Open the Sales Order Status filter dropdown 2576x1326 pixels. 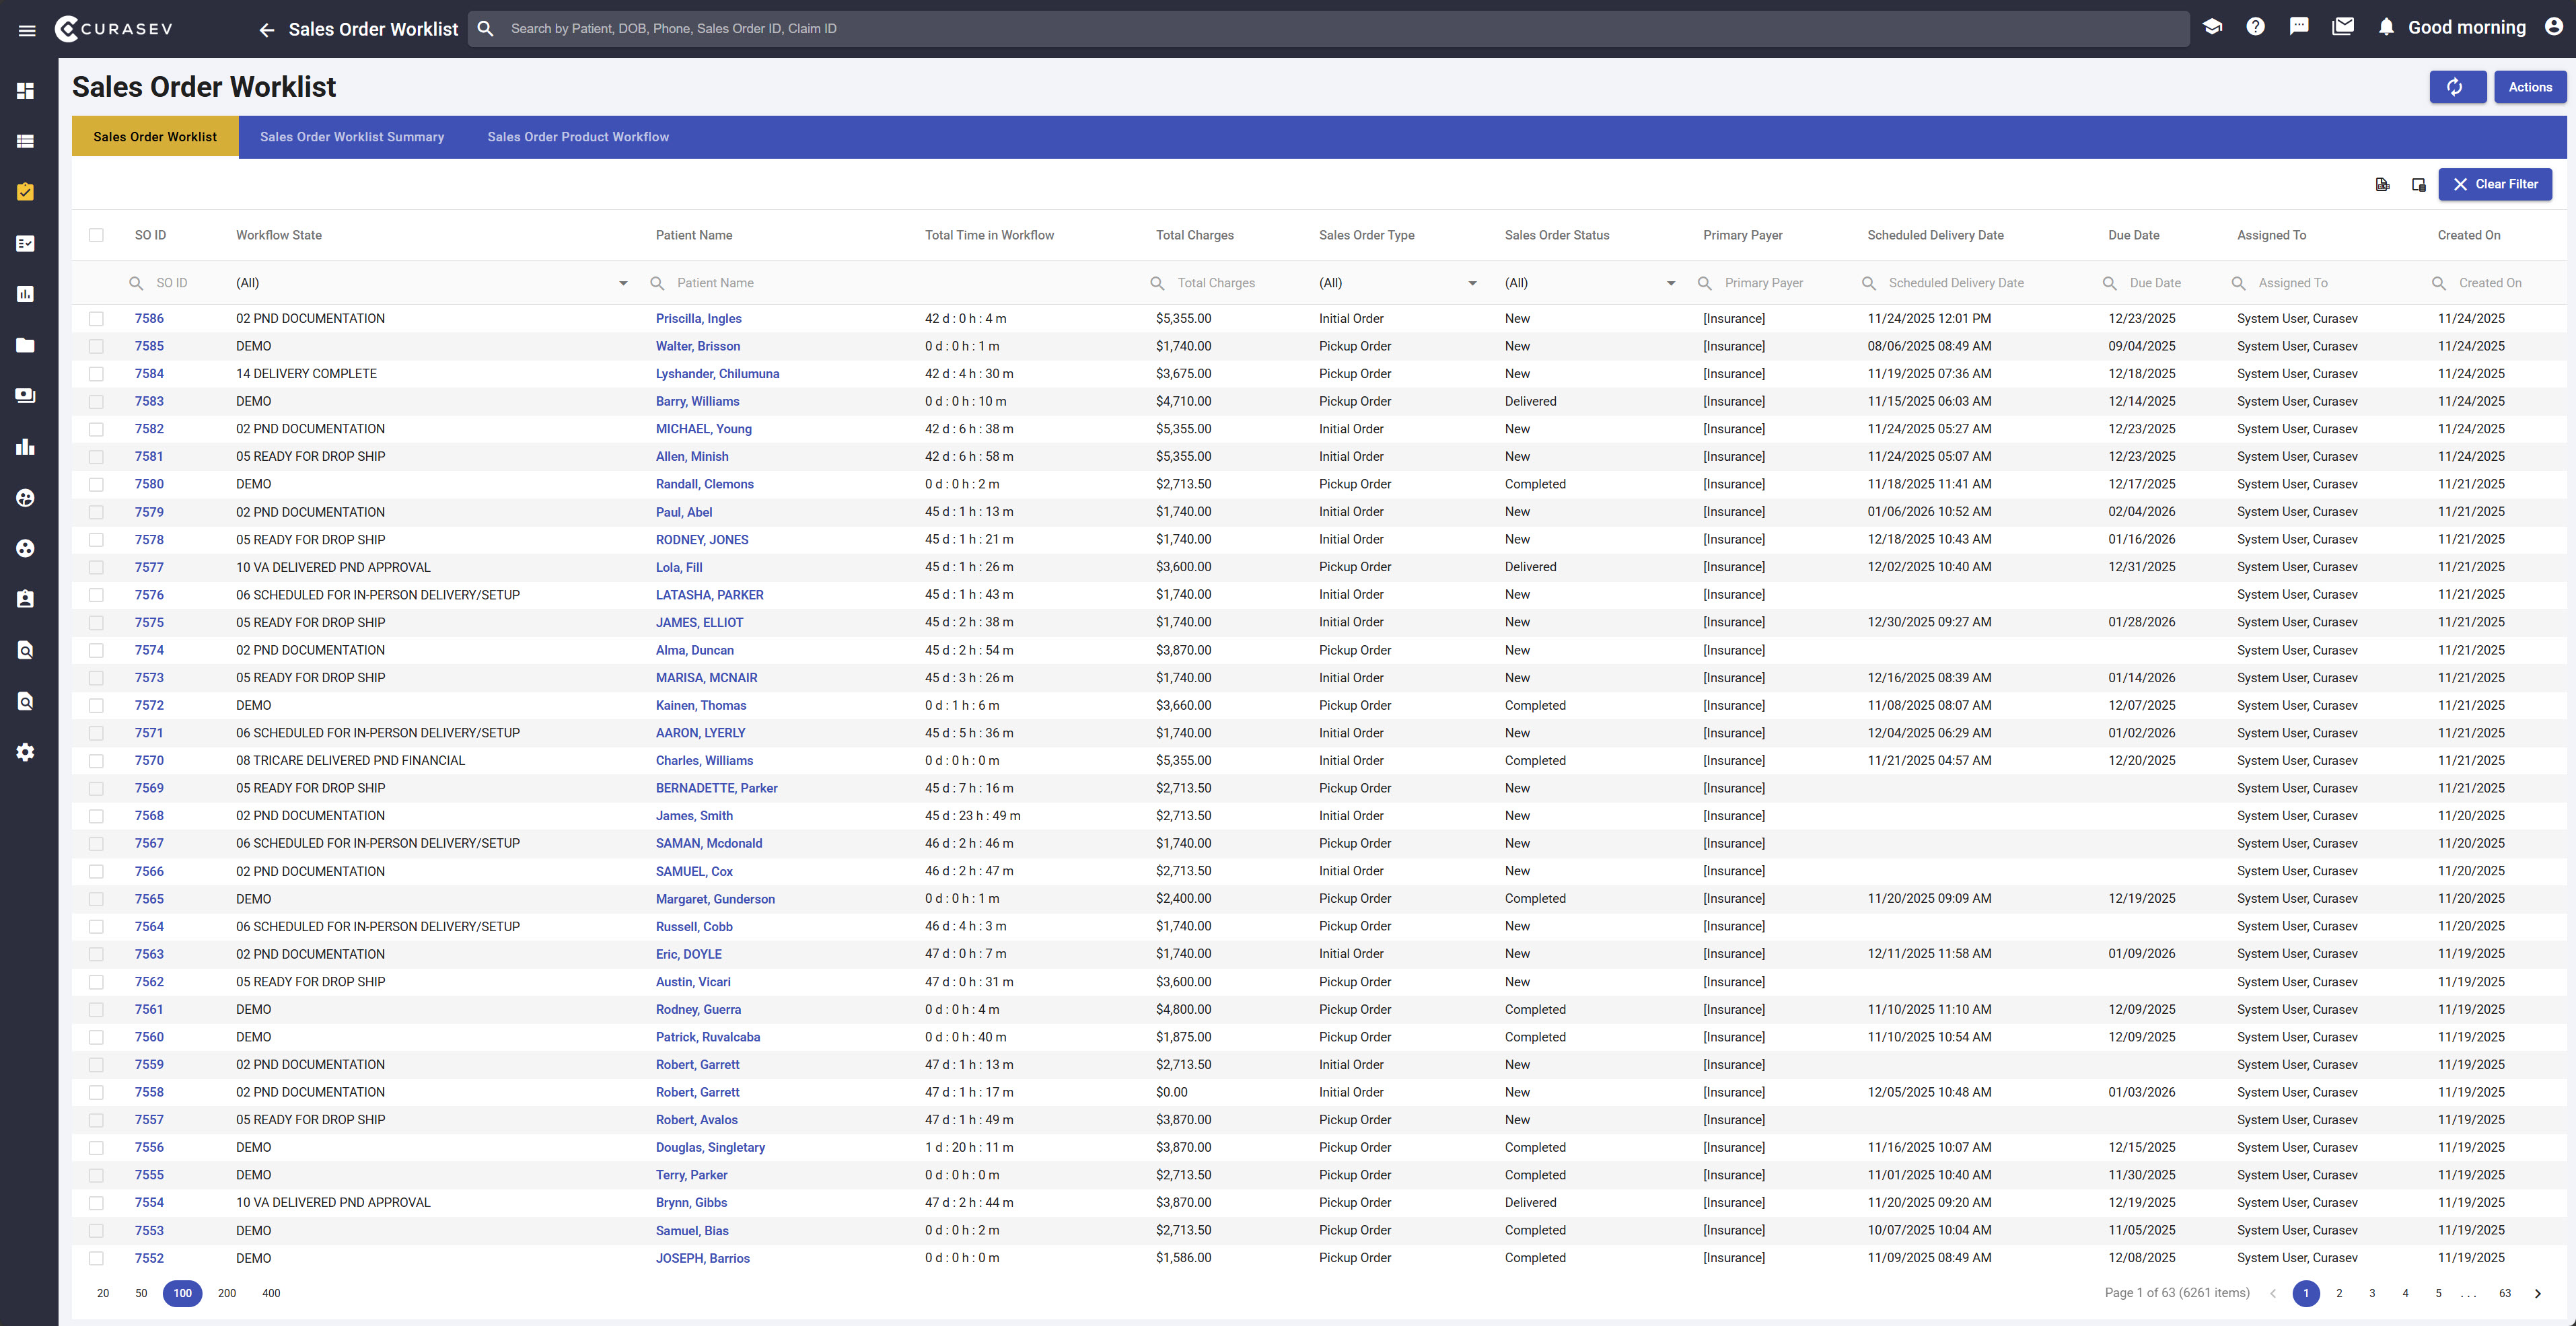(x=1670, y=283)
